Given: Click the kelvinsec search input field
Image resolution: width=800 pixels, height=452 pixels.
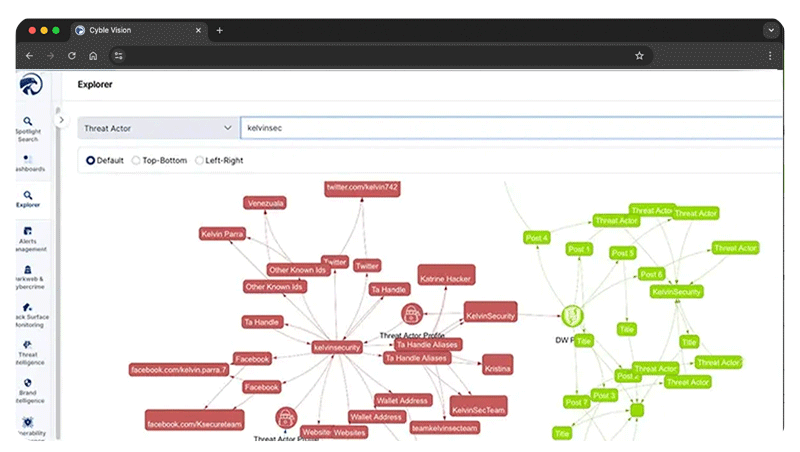Looking at the screenshot, I should click(510, 128).
